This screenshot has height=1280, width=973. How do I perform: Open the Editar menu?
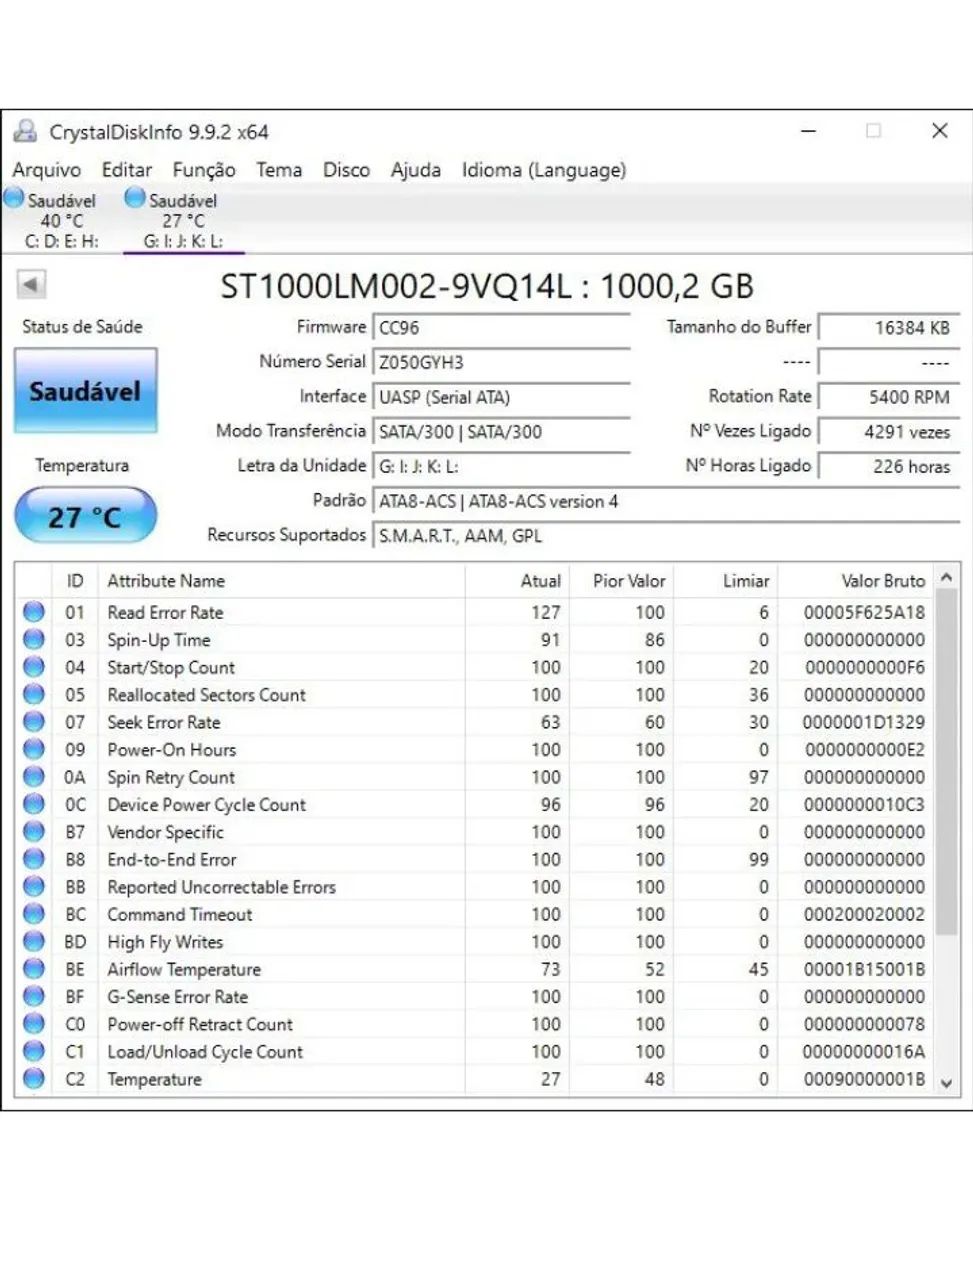click(127, 170)
